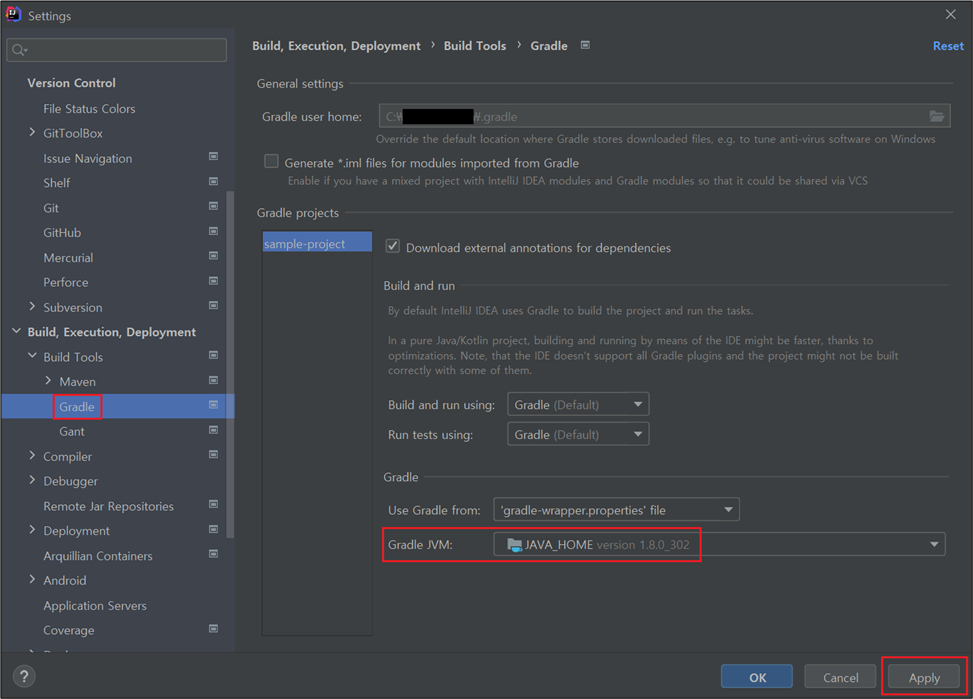Click project-level icon beside Coverage
This screenshot has height=699, width=973.
pyautogui.click(x=213, y=629)
